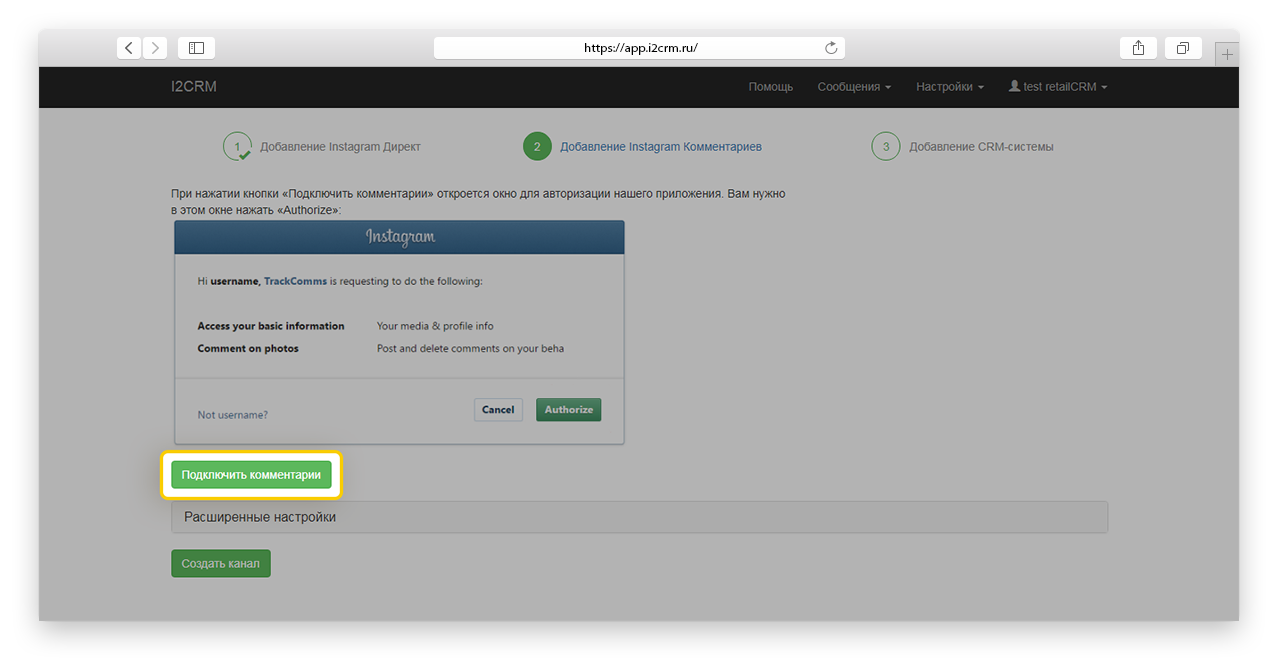Open the Safari share menu

[x=1138, y=48]
